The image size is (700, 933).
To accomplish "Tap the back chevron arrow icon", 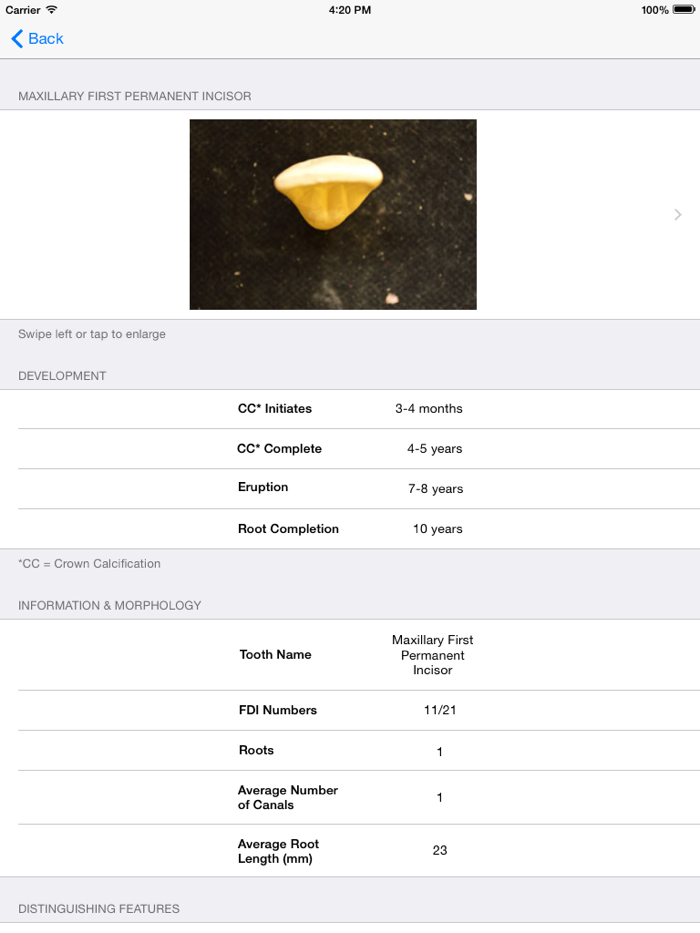I will tap(16, 39).
